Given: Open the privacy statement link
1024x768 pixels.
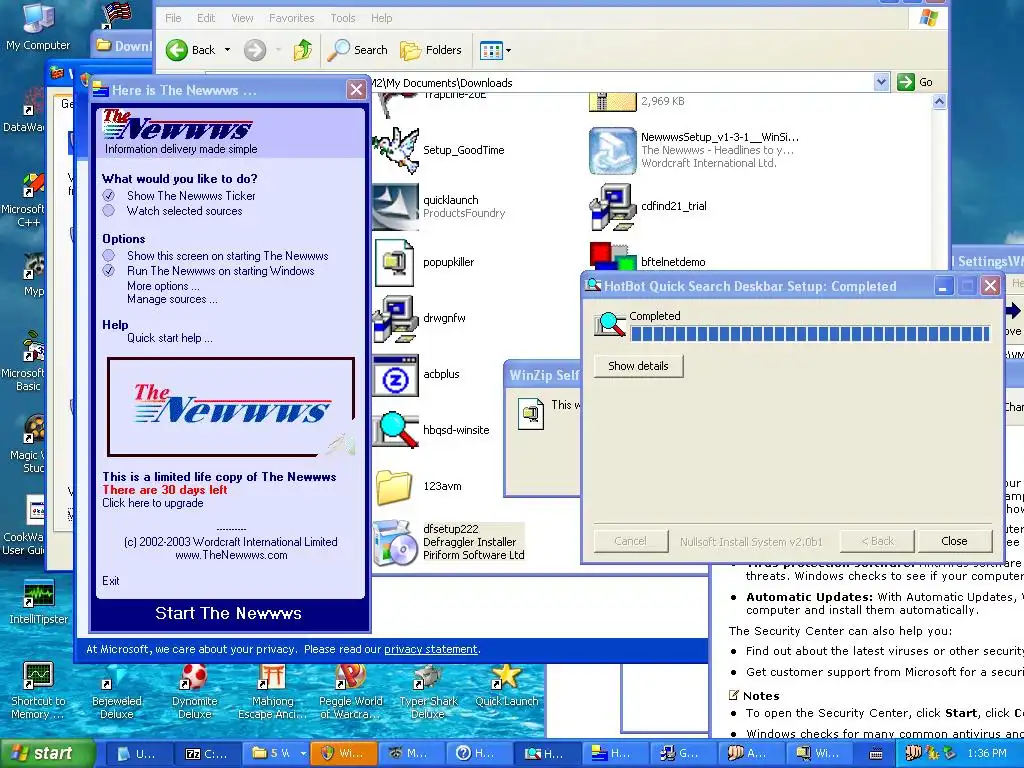Looking at the screenshot, I should point(431,649).
